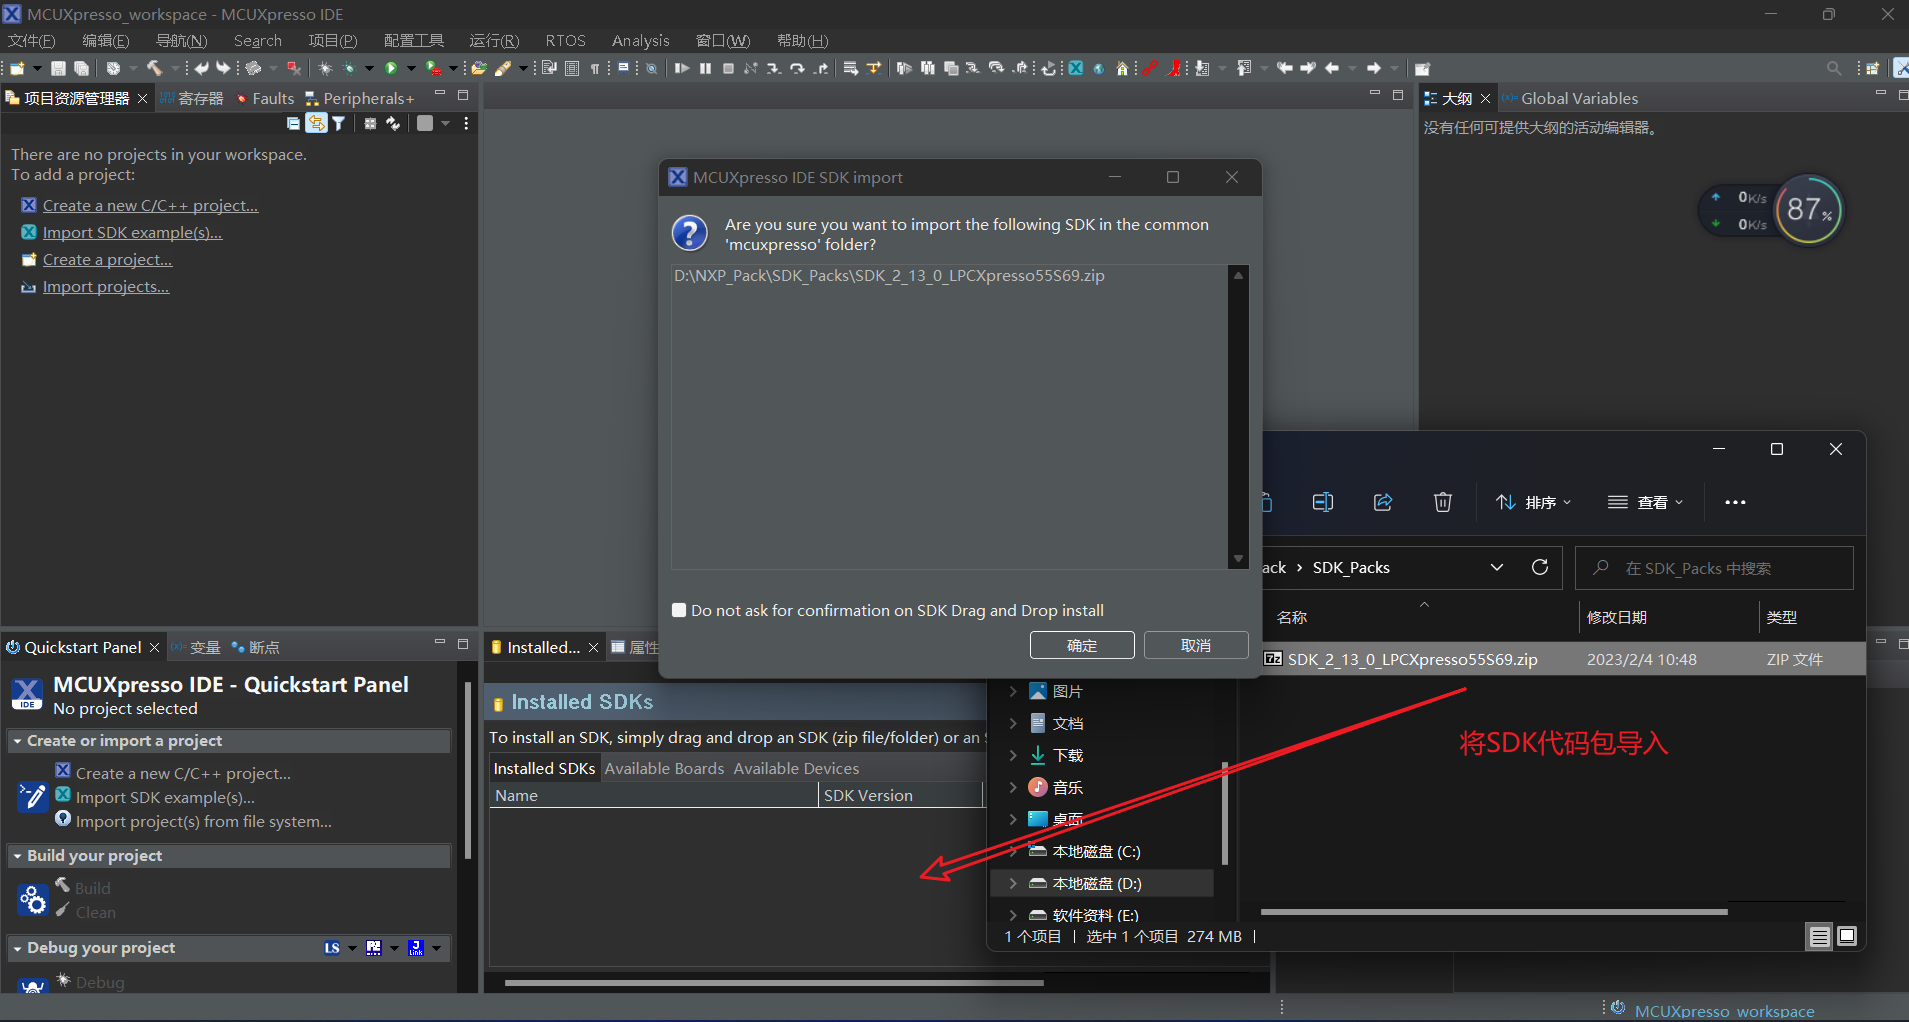Collapse the Debug your project section
This screenshot has width=1909, height=1022.
pos(17,948)
